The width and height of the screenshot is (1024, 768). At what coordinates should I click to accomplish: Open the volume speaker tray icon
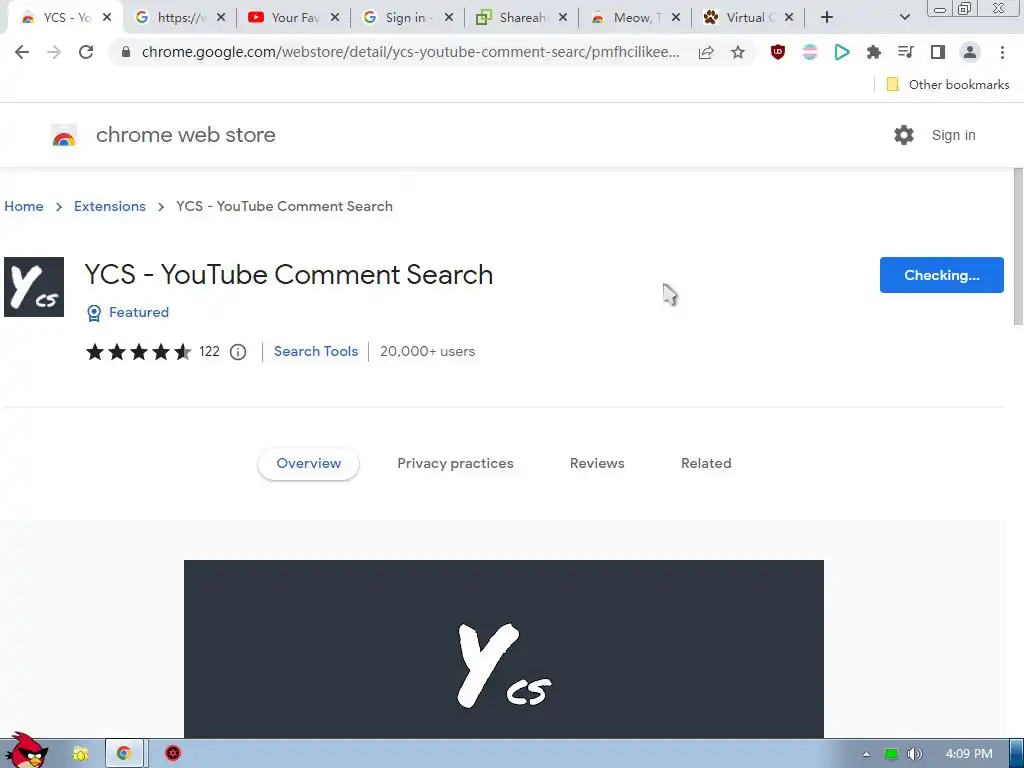coord(914,754)
